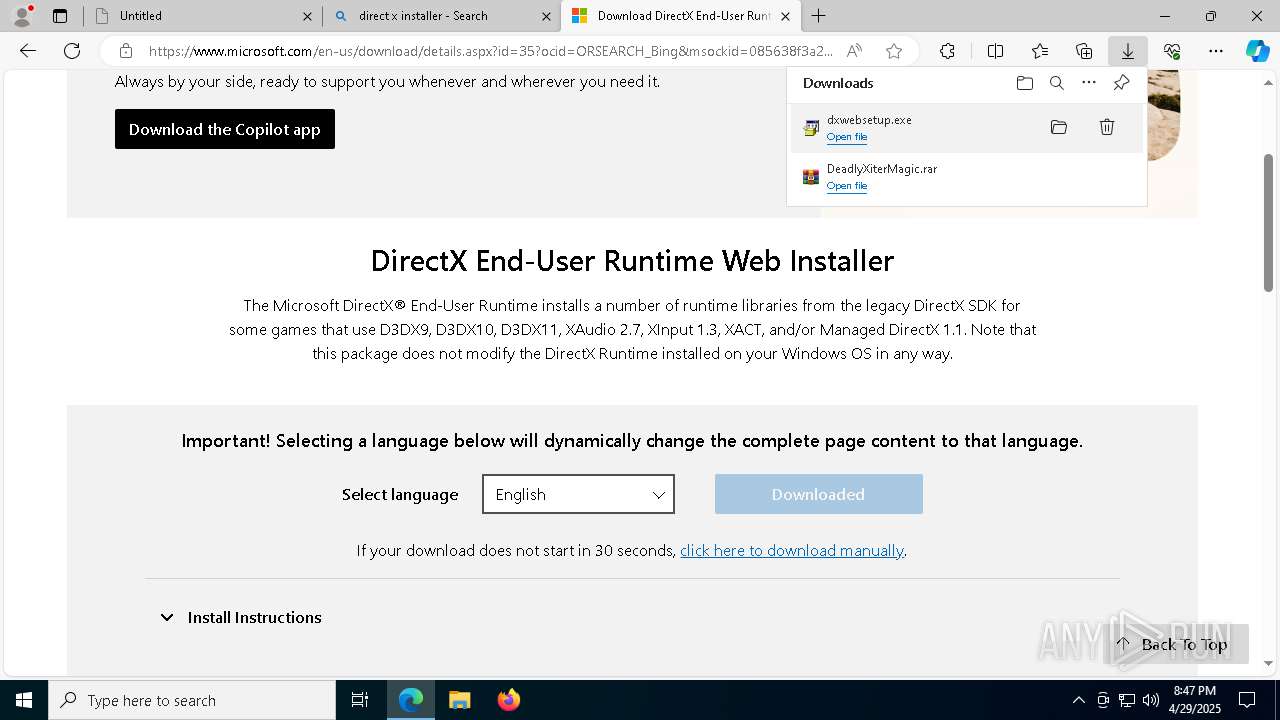The height and width of the screenshot is (720, 1280).
Task: Open Windows Start menu
Action: [24, 700]
